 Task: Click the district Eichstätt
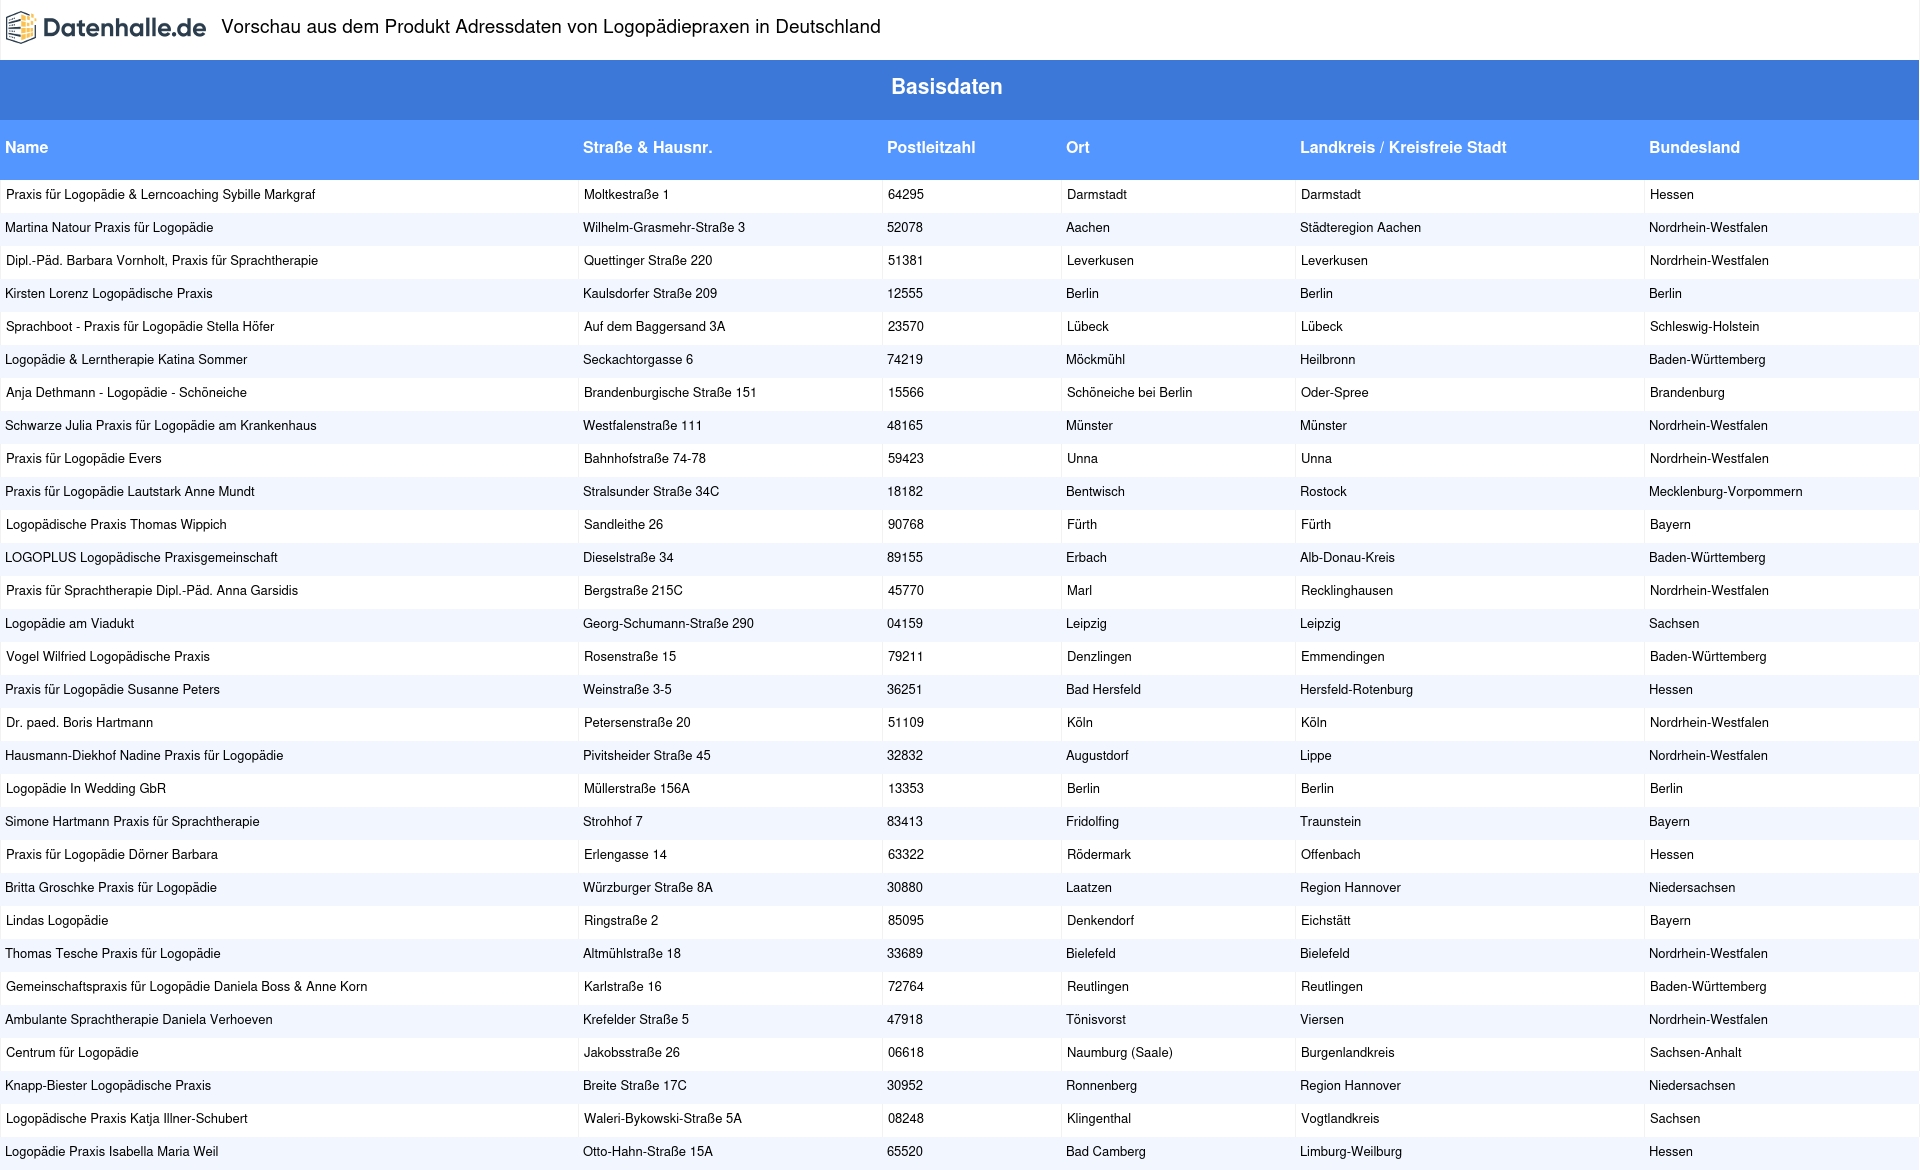(x=1326, y=921)
